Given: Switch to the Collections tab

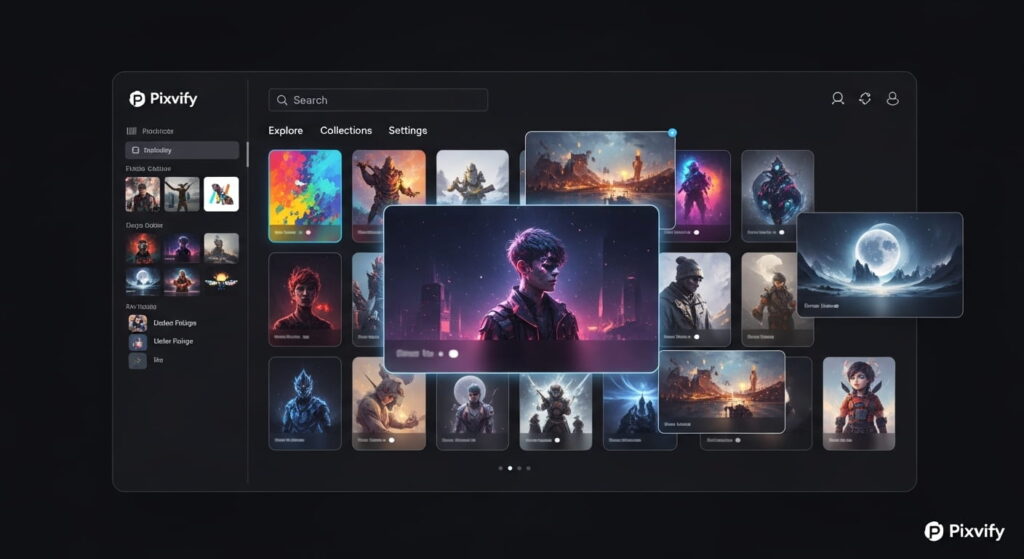Looking at the screenshot, I should click(x=346, y=131).
